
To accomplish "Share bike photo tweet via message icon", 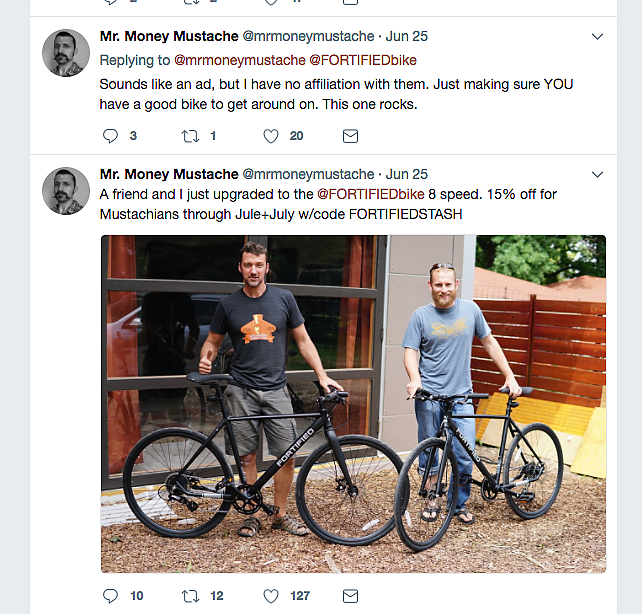I will 350,595.
